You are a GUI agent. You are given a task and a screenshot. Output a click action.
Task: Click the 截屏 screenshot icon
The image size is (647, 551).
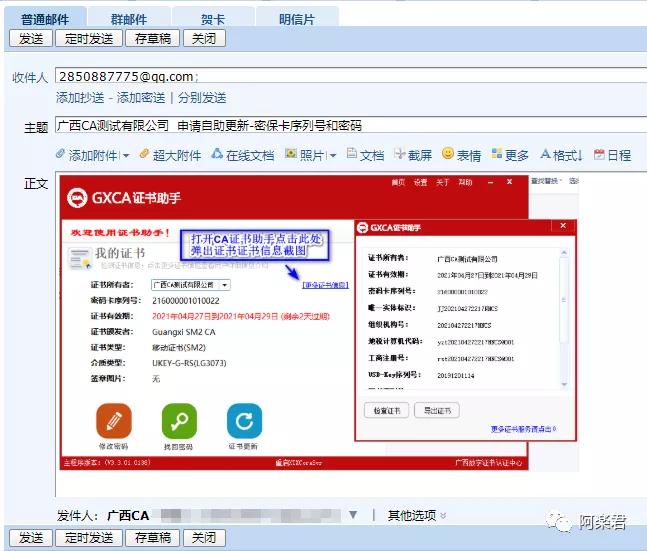point(399,154)
